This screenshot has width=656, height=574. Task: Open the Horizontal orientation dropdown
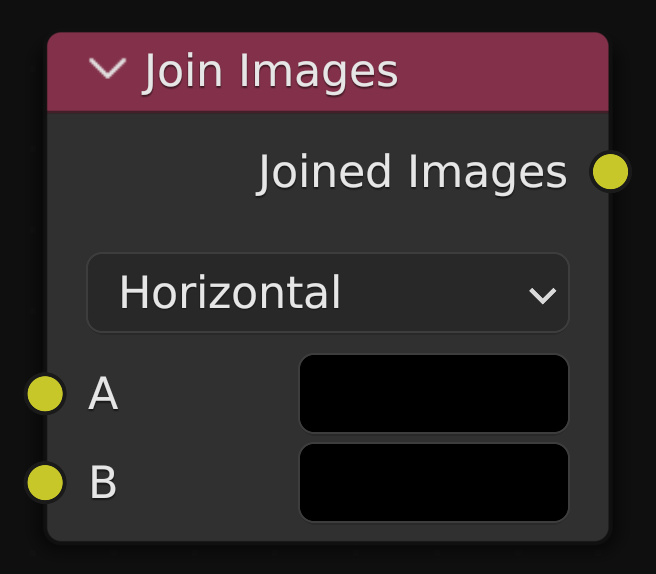(x=327, y=293)
